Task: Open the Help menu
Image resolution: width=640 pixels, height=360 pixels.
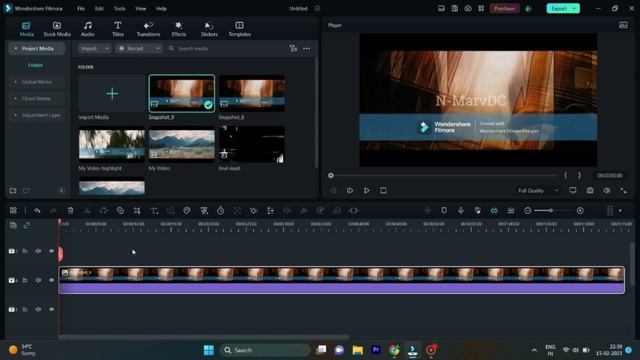Action: click(x=161, y=9)
